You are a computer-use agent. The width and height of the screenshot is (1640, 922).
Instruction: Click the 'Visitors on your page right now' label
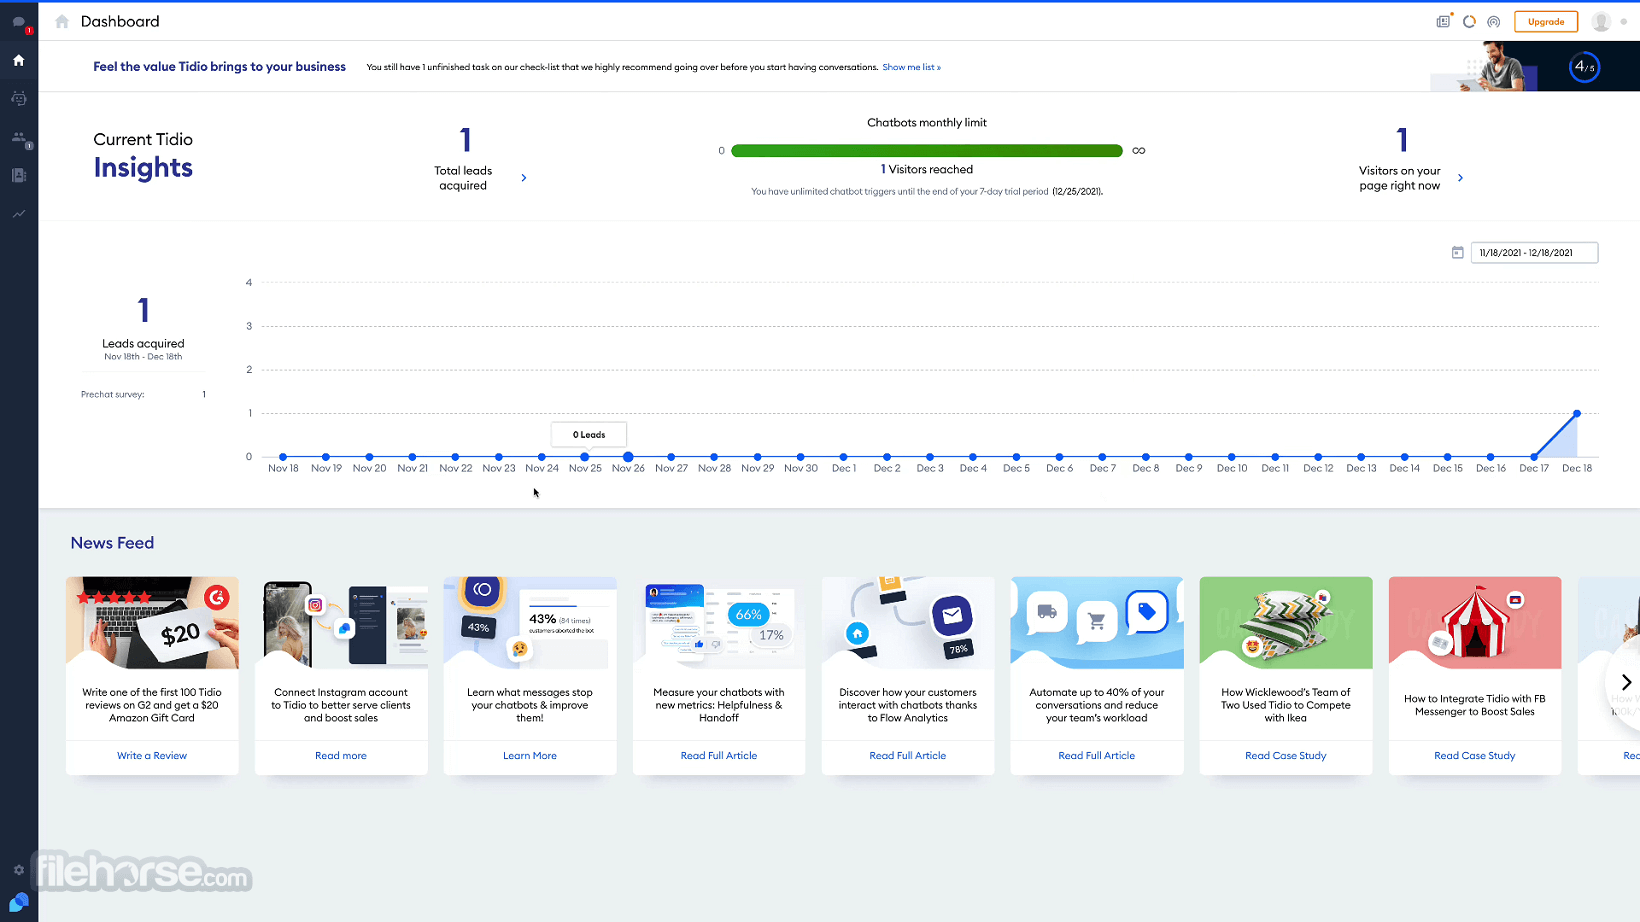tap(1400, 178)
